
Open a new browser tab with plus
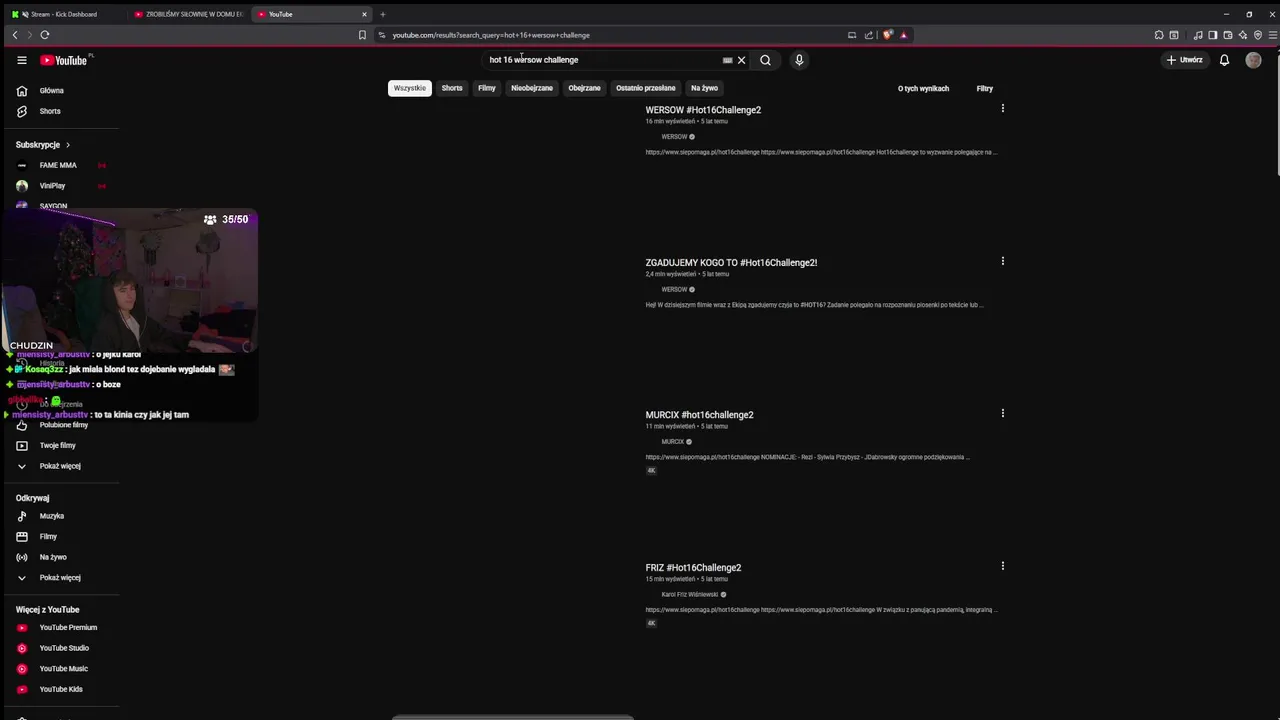[x=382, y=14]
